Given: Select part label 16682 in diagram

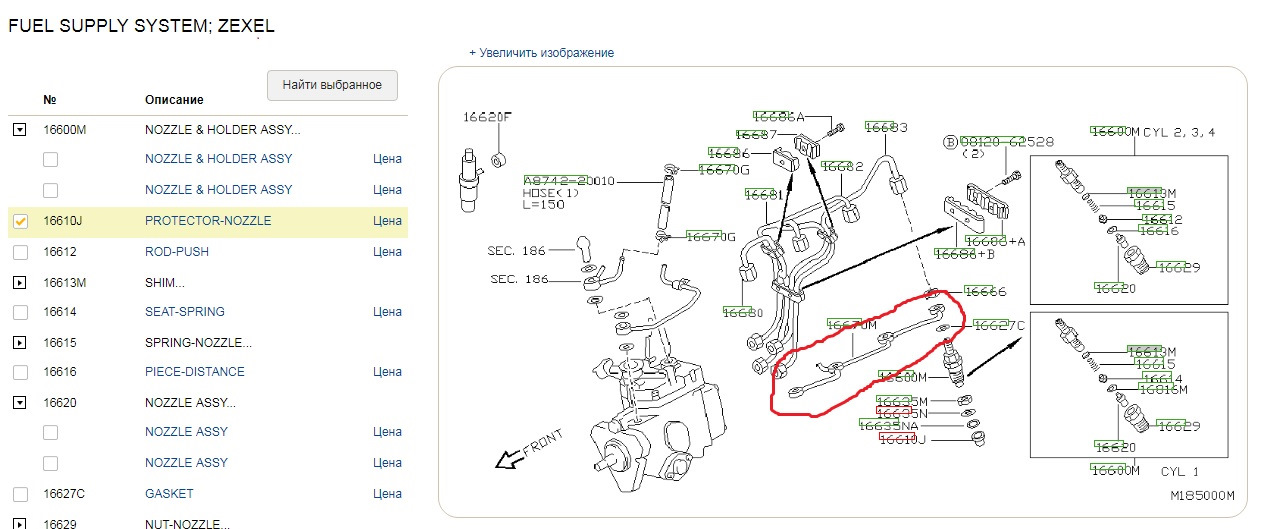Looking at the screenshot, I should coord(841,167).
